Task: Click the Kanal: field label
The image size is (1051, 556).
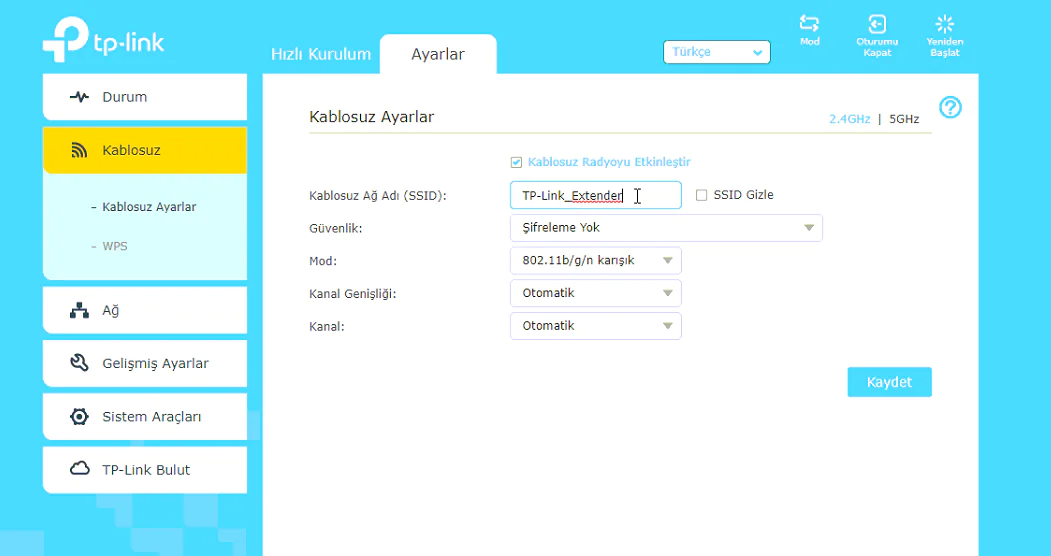Action: point(326,327)
